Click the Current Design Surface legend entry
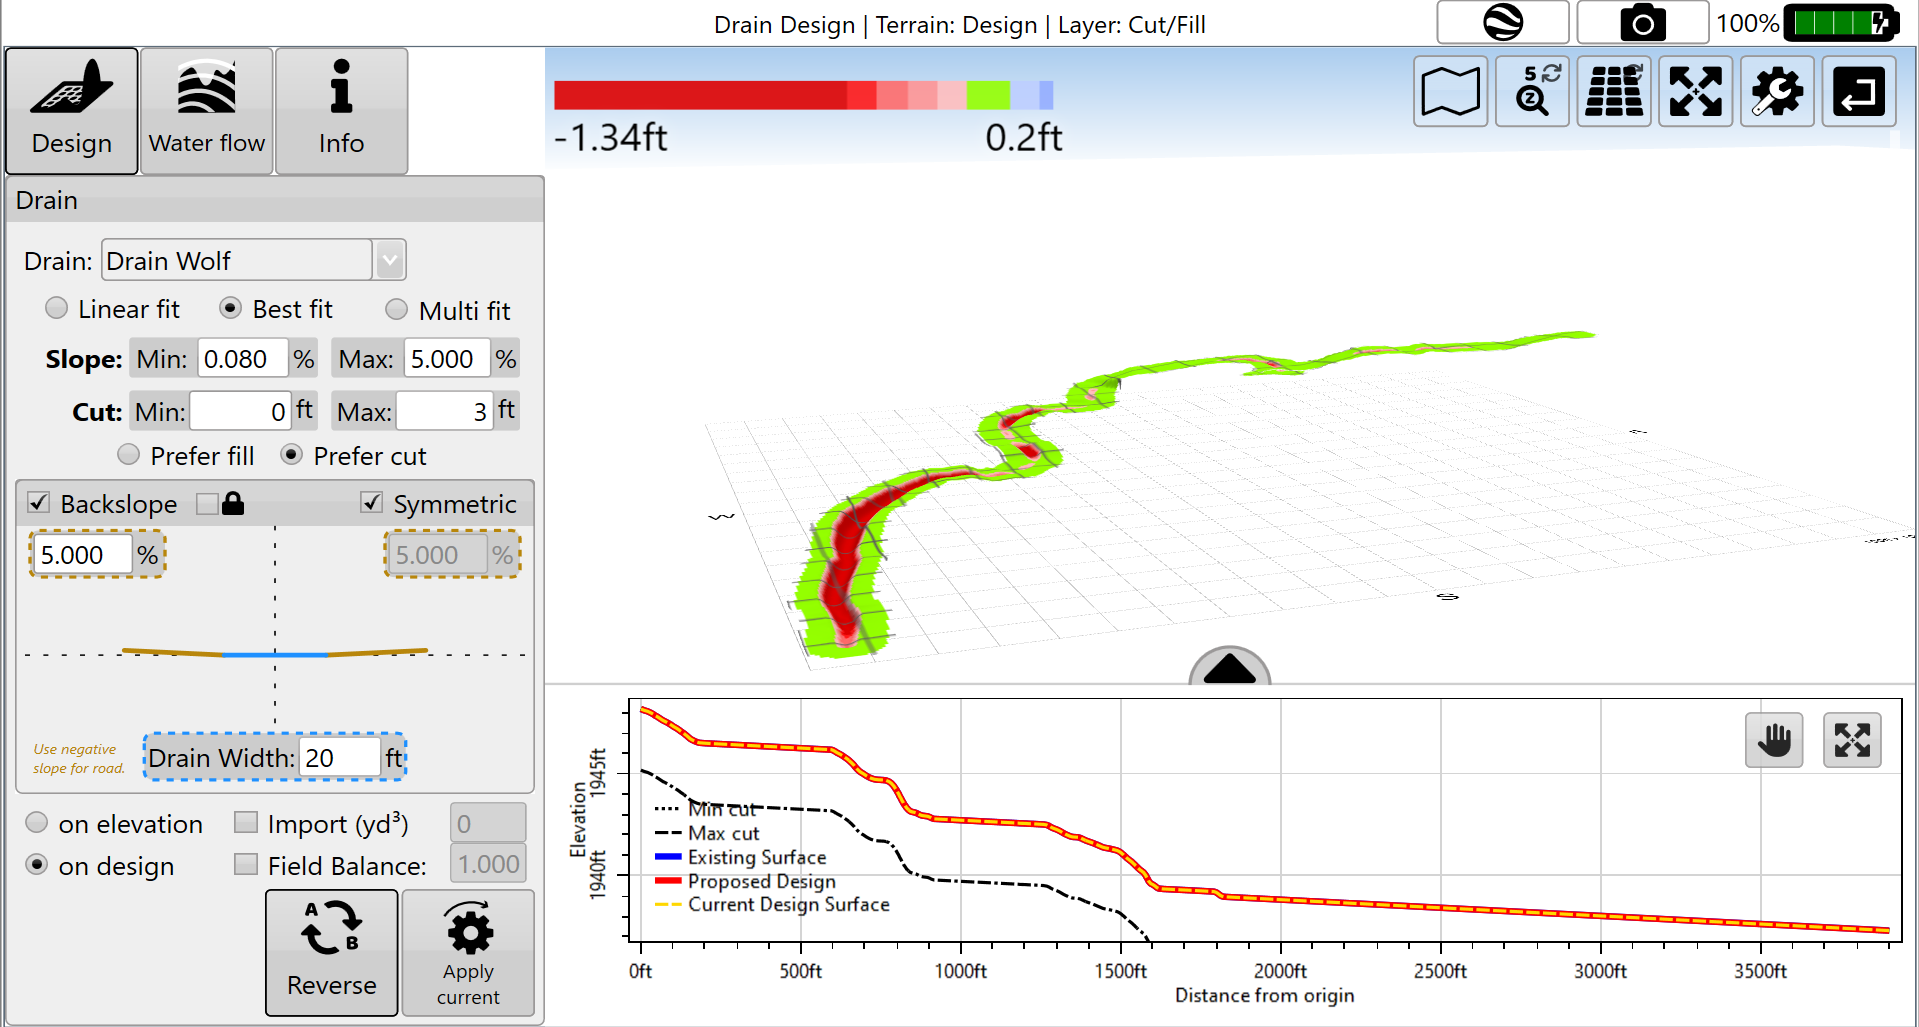Viewport: 1919px width, 1027px height. (x=772, y=904)
